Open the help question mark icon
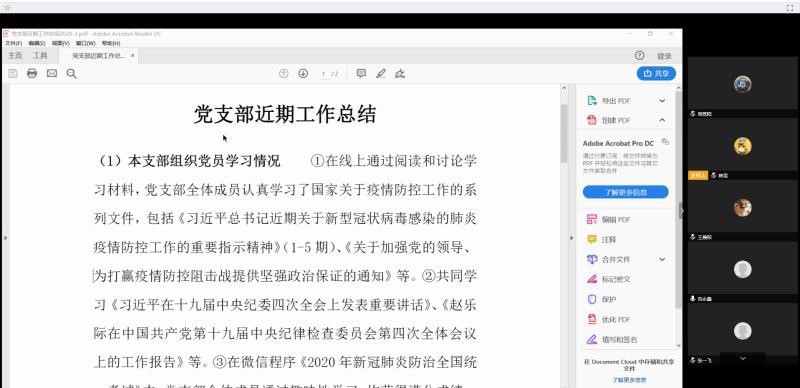The height and width of the screenshot is (388, 800). click(x=639, y=55)
